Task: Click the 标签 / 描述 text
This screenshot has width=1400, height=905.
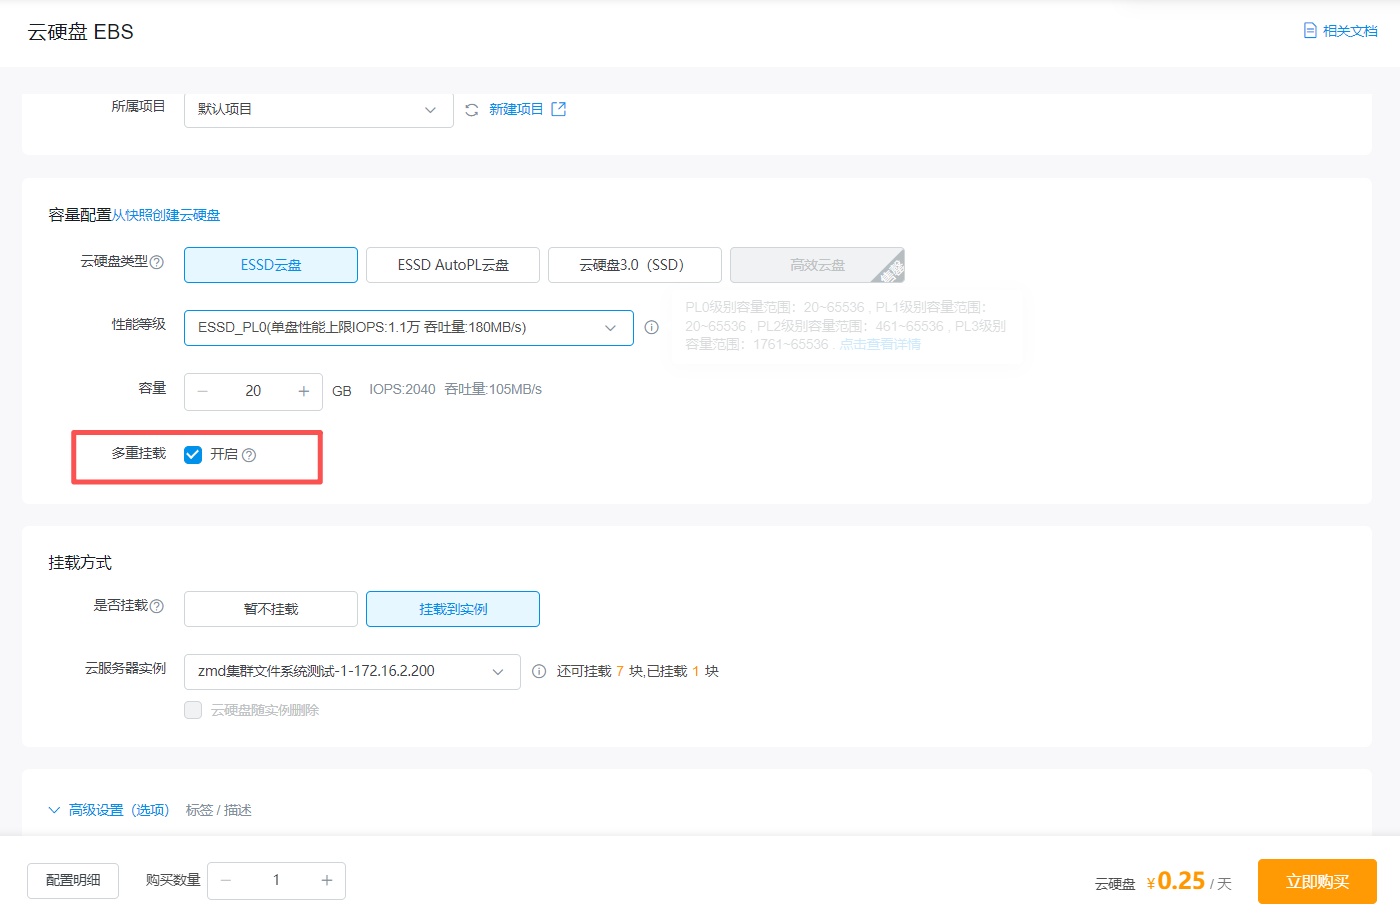Action: click(218, 810)
